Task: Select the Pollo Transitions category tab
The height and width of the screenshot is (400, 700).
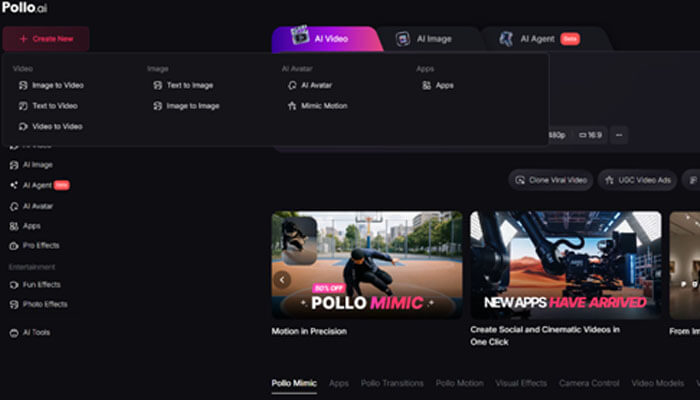Action: pos(392,383)
